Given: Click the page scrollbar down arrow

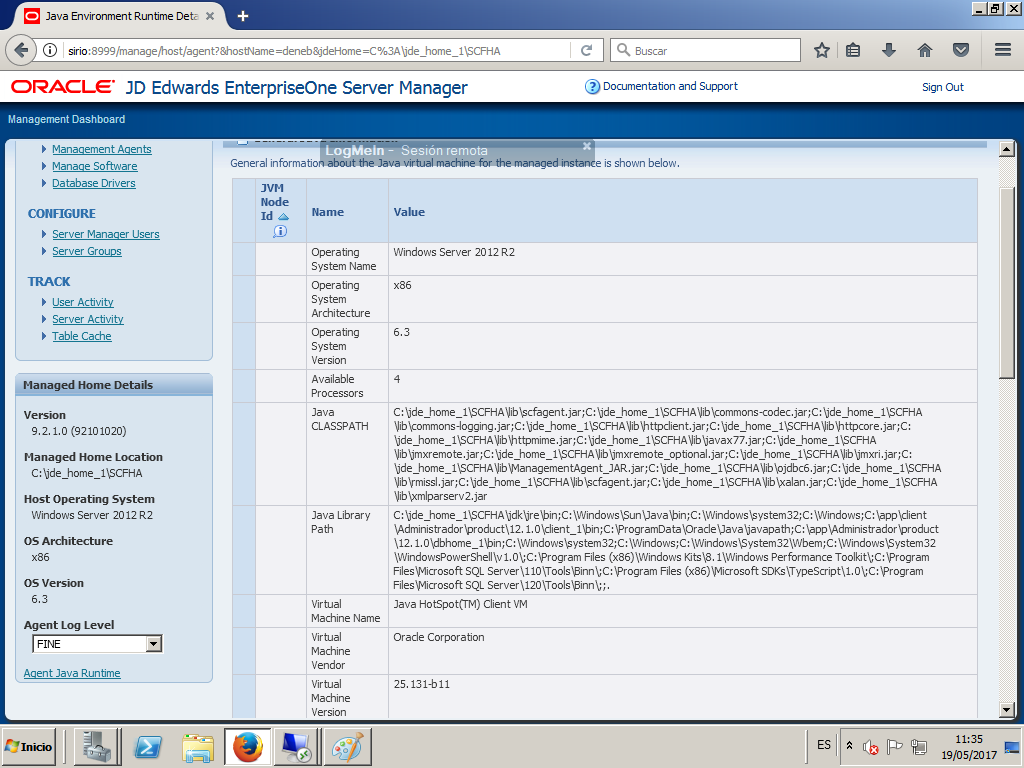Looking at the screenshot, I should coord(1006,710).
